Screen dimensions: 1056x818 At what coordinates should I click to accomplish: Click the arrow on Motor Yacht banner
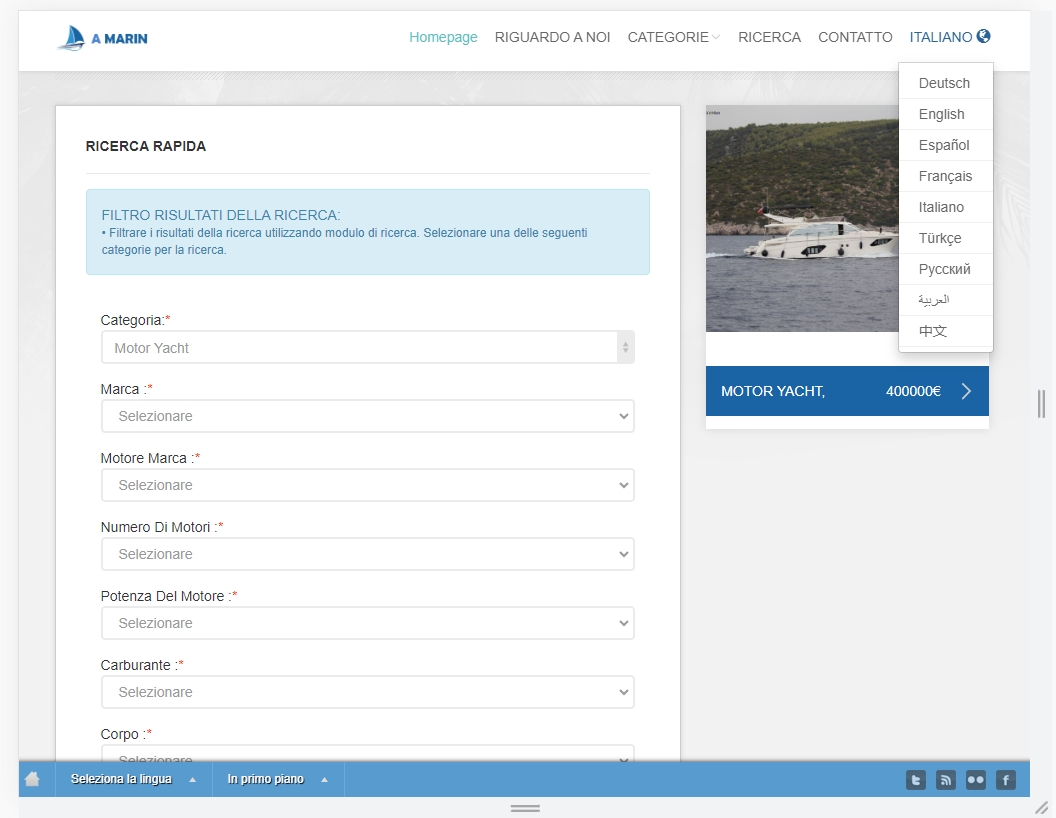pyautogui.click(x=966, y=391)
